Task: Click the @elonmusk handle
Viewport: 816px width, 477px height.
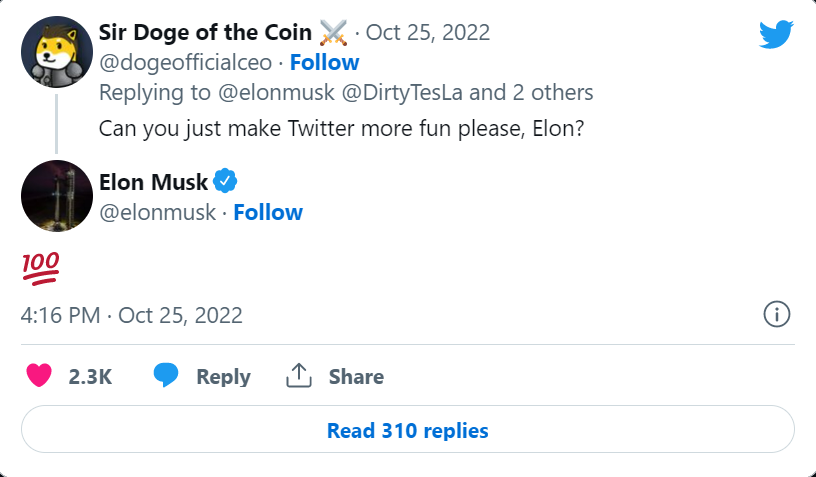Action: [x=157, y=212]
